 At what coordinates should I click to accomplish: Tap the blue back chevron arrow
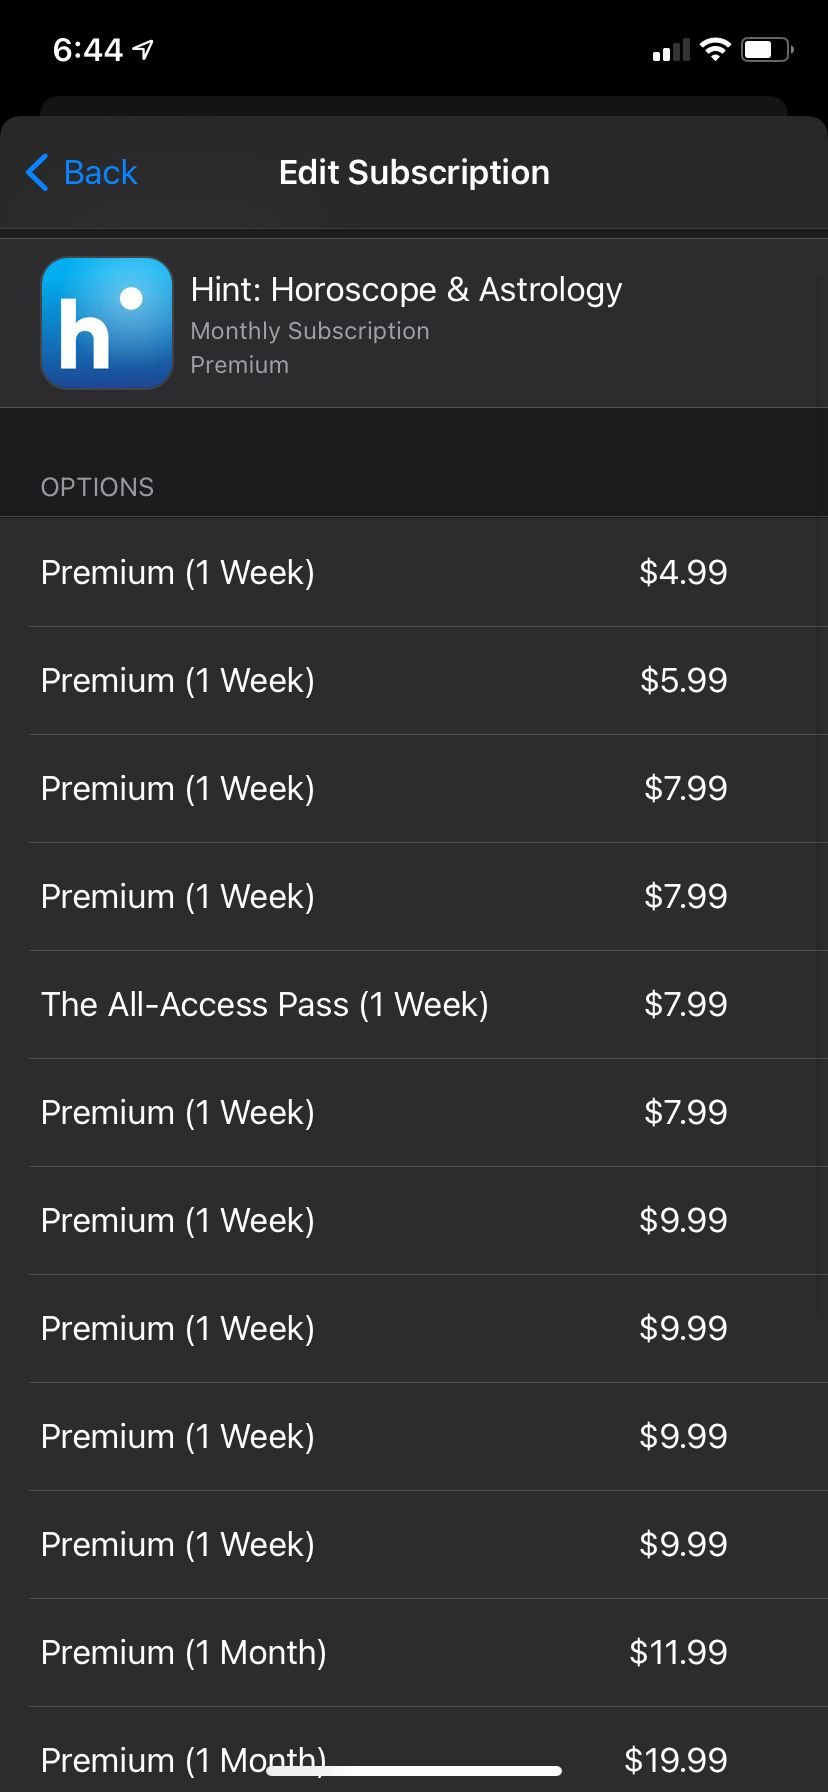(37, 172)
